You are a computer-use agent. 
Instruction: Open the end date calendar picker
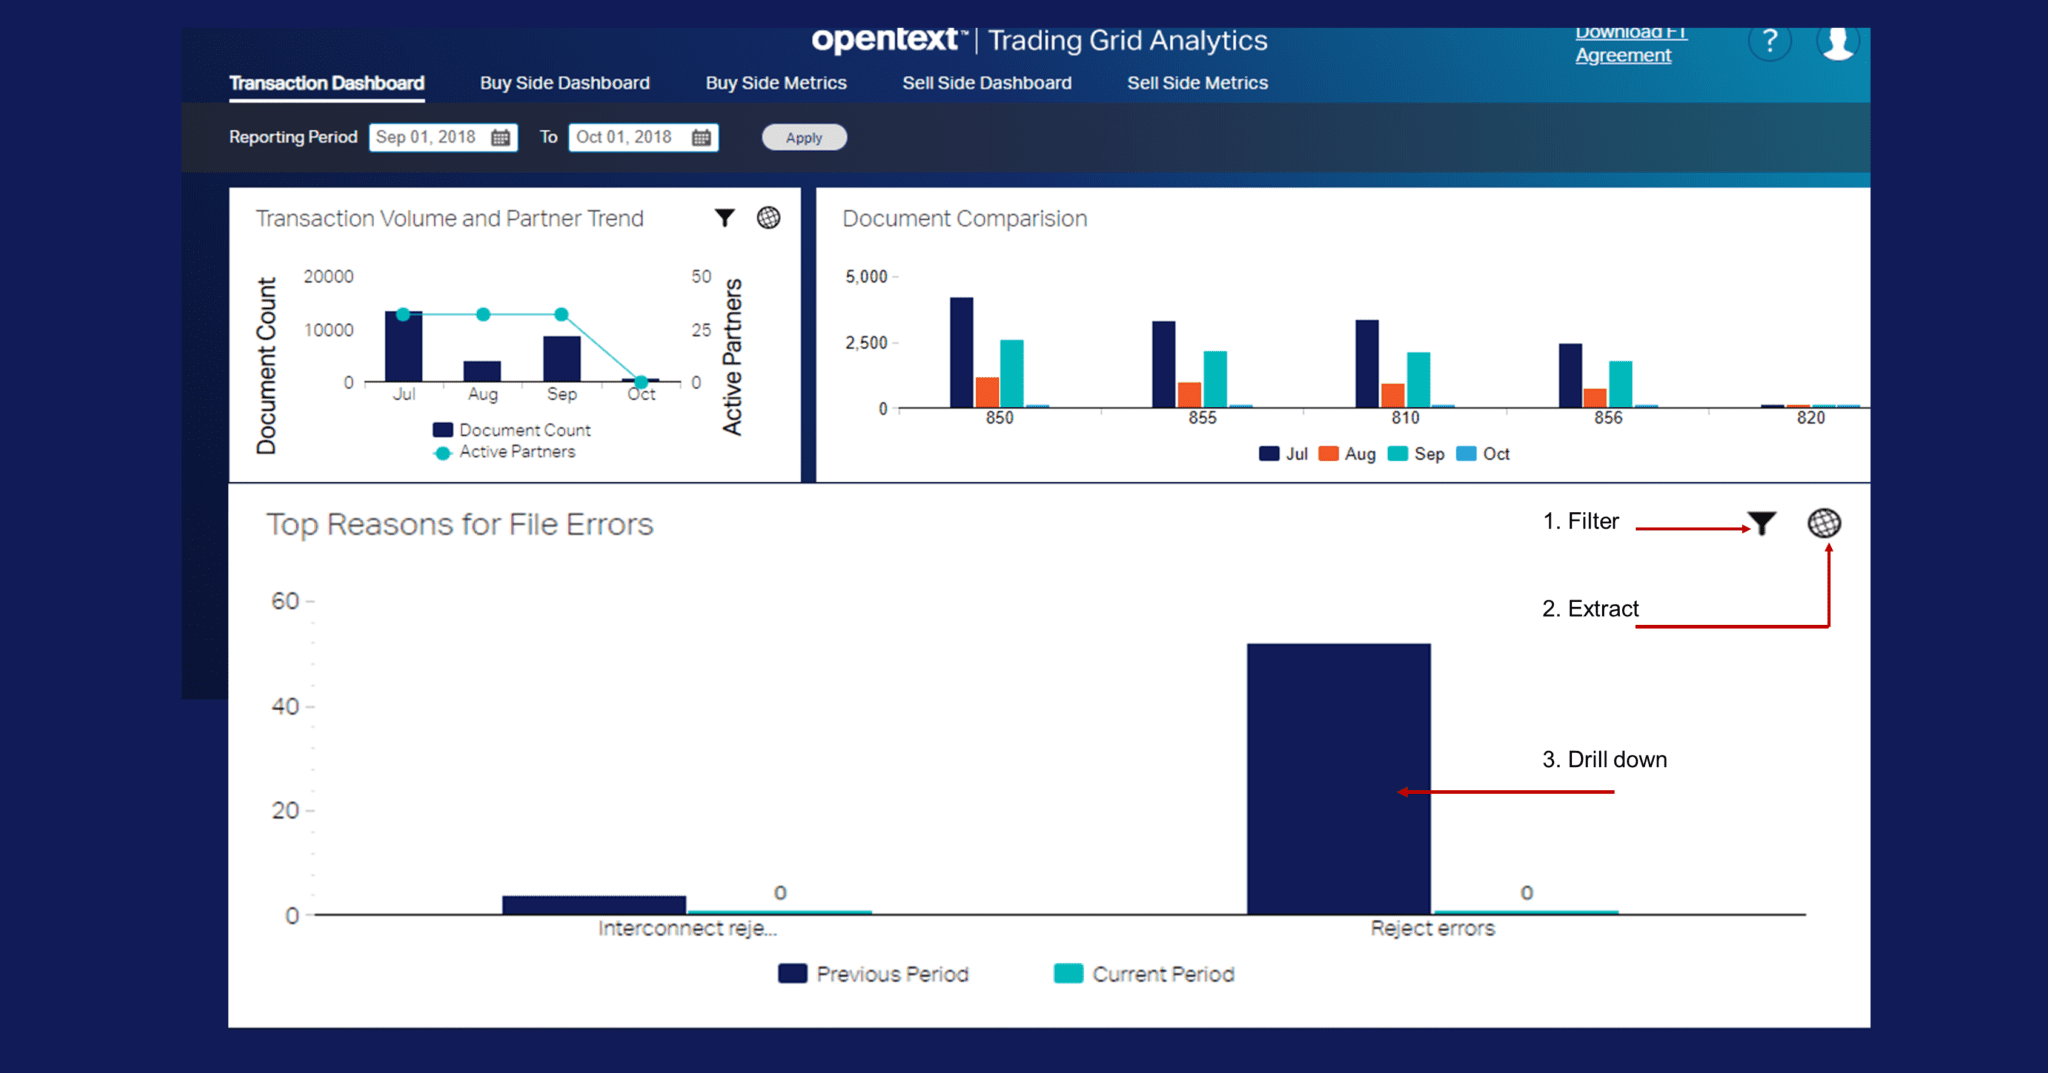tap(702, 137)
